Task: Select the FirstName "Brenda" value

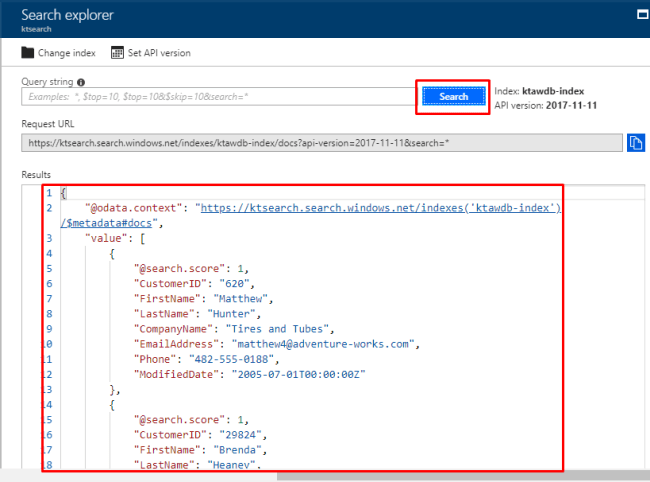Action: coord(238,450)
